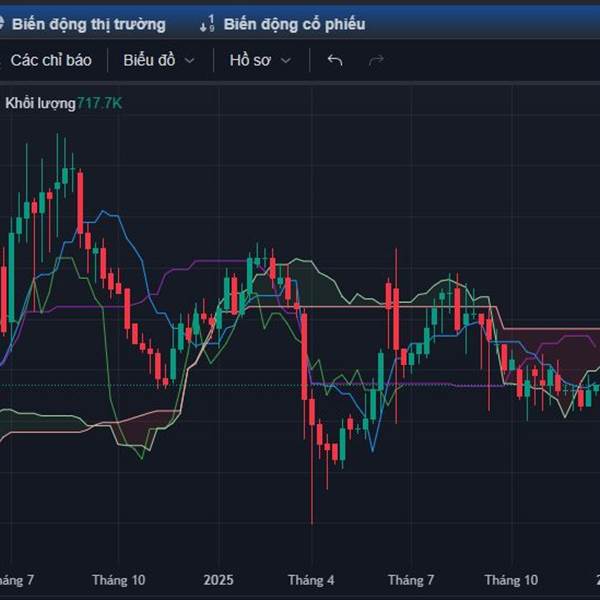
Task: Click the 2025 time axis label
Action: point(218,580)
